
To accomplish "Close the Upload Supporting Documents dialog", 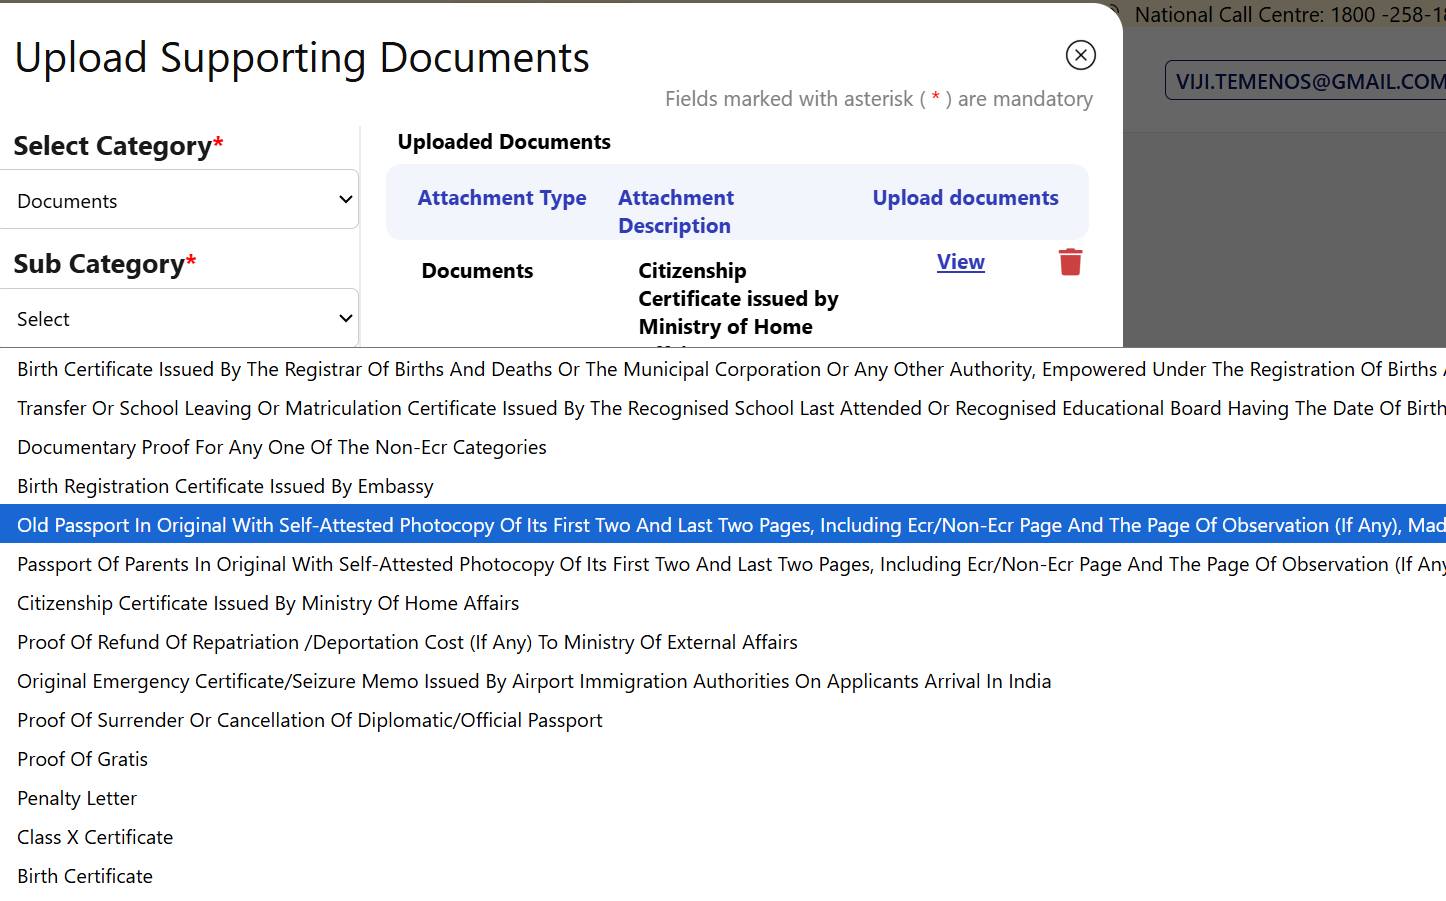I will click(1080, 55).
